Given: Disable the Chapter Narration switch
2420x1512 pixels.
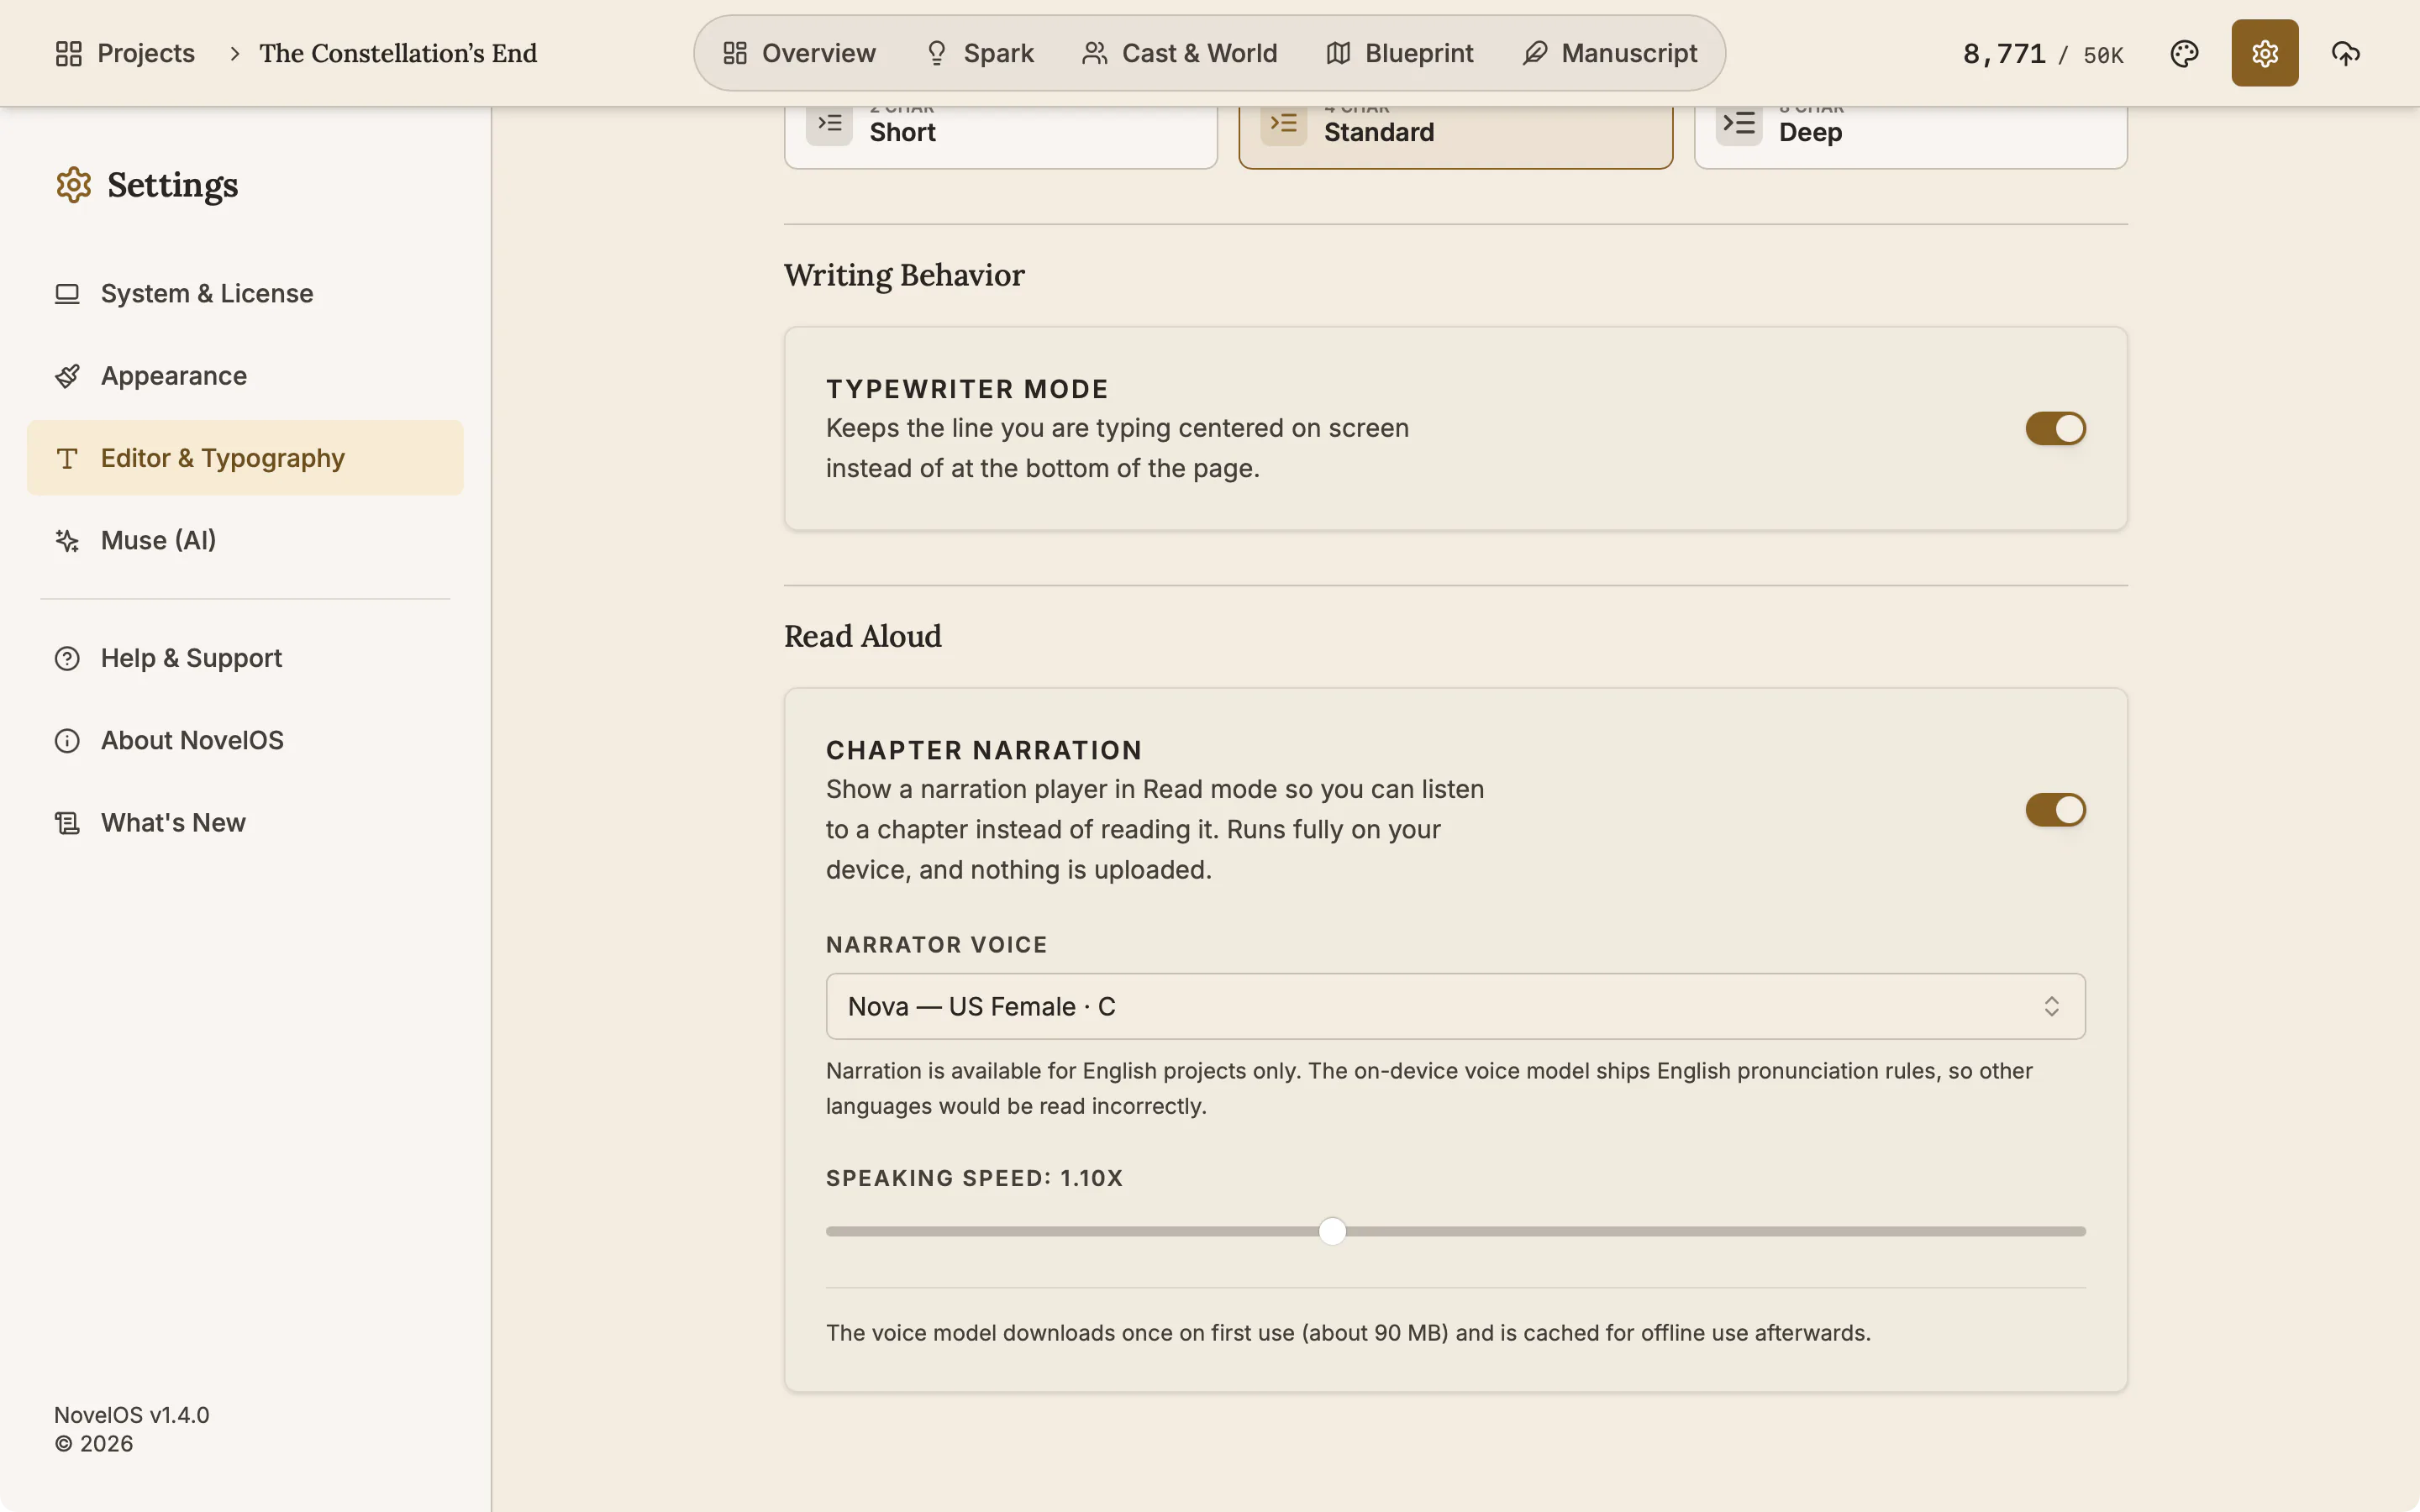Looking at the screenshot, I should 2055,810.
